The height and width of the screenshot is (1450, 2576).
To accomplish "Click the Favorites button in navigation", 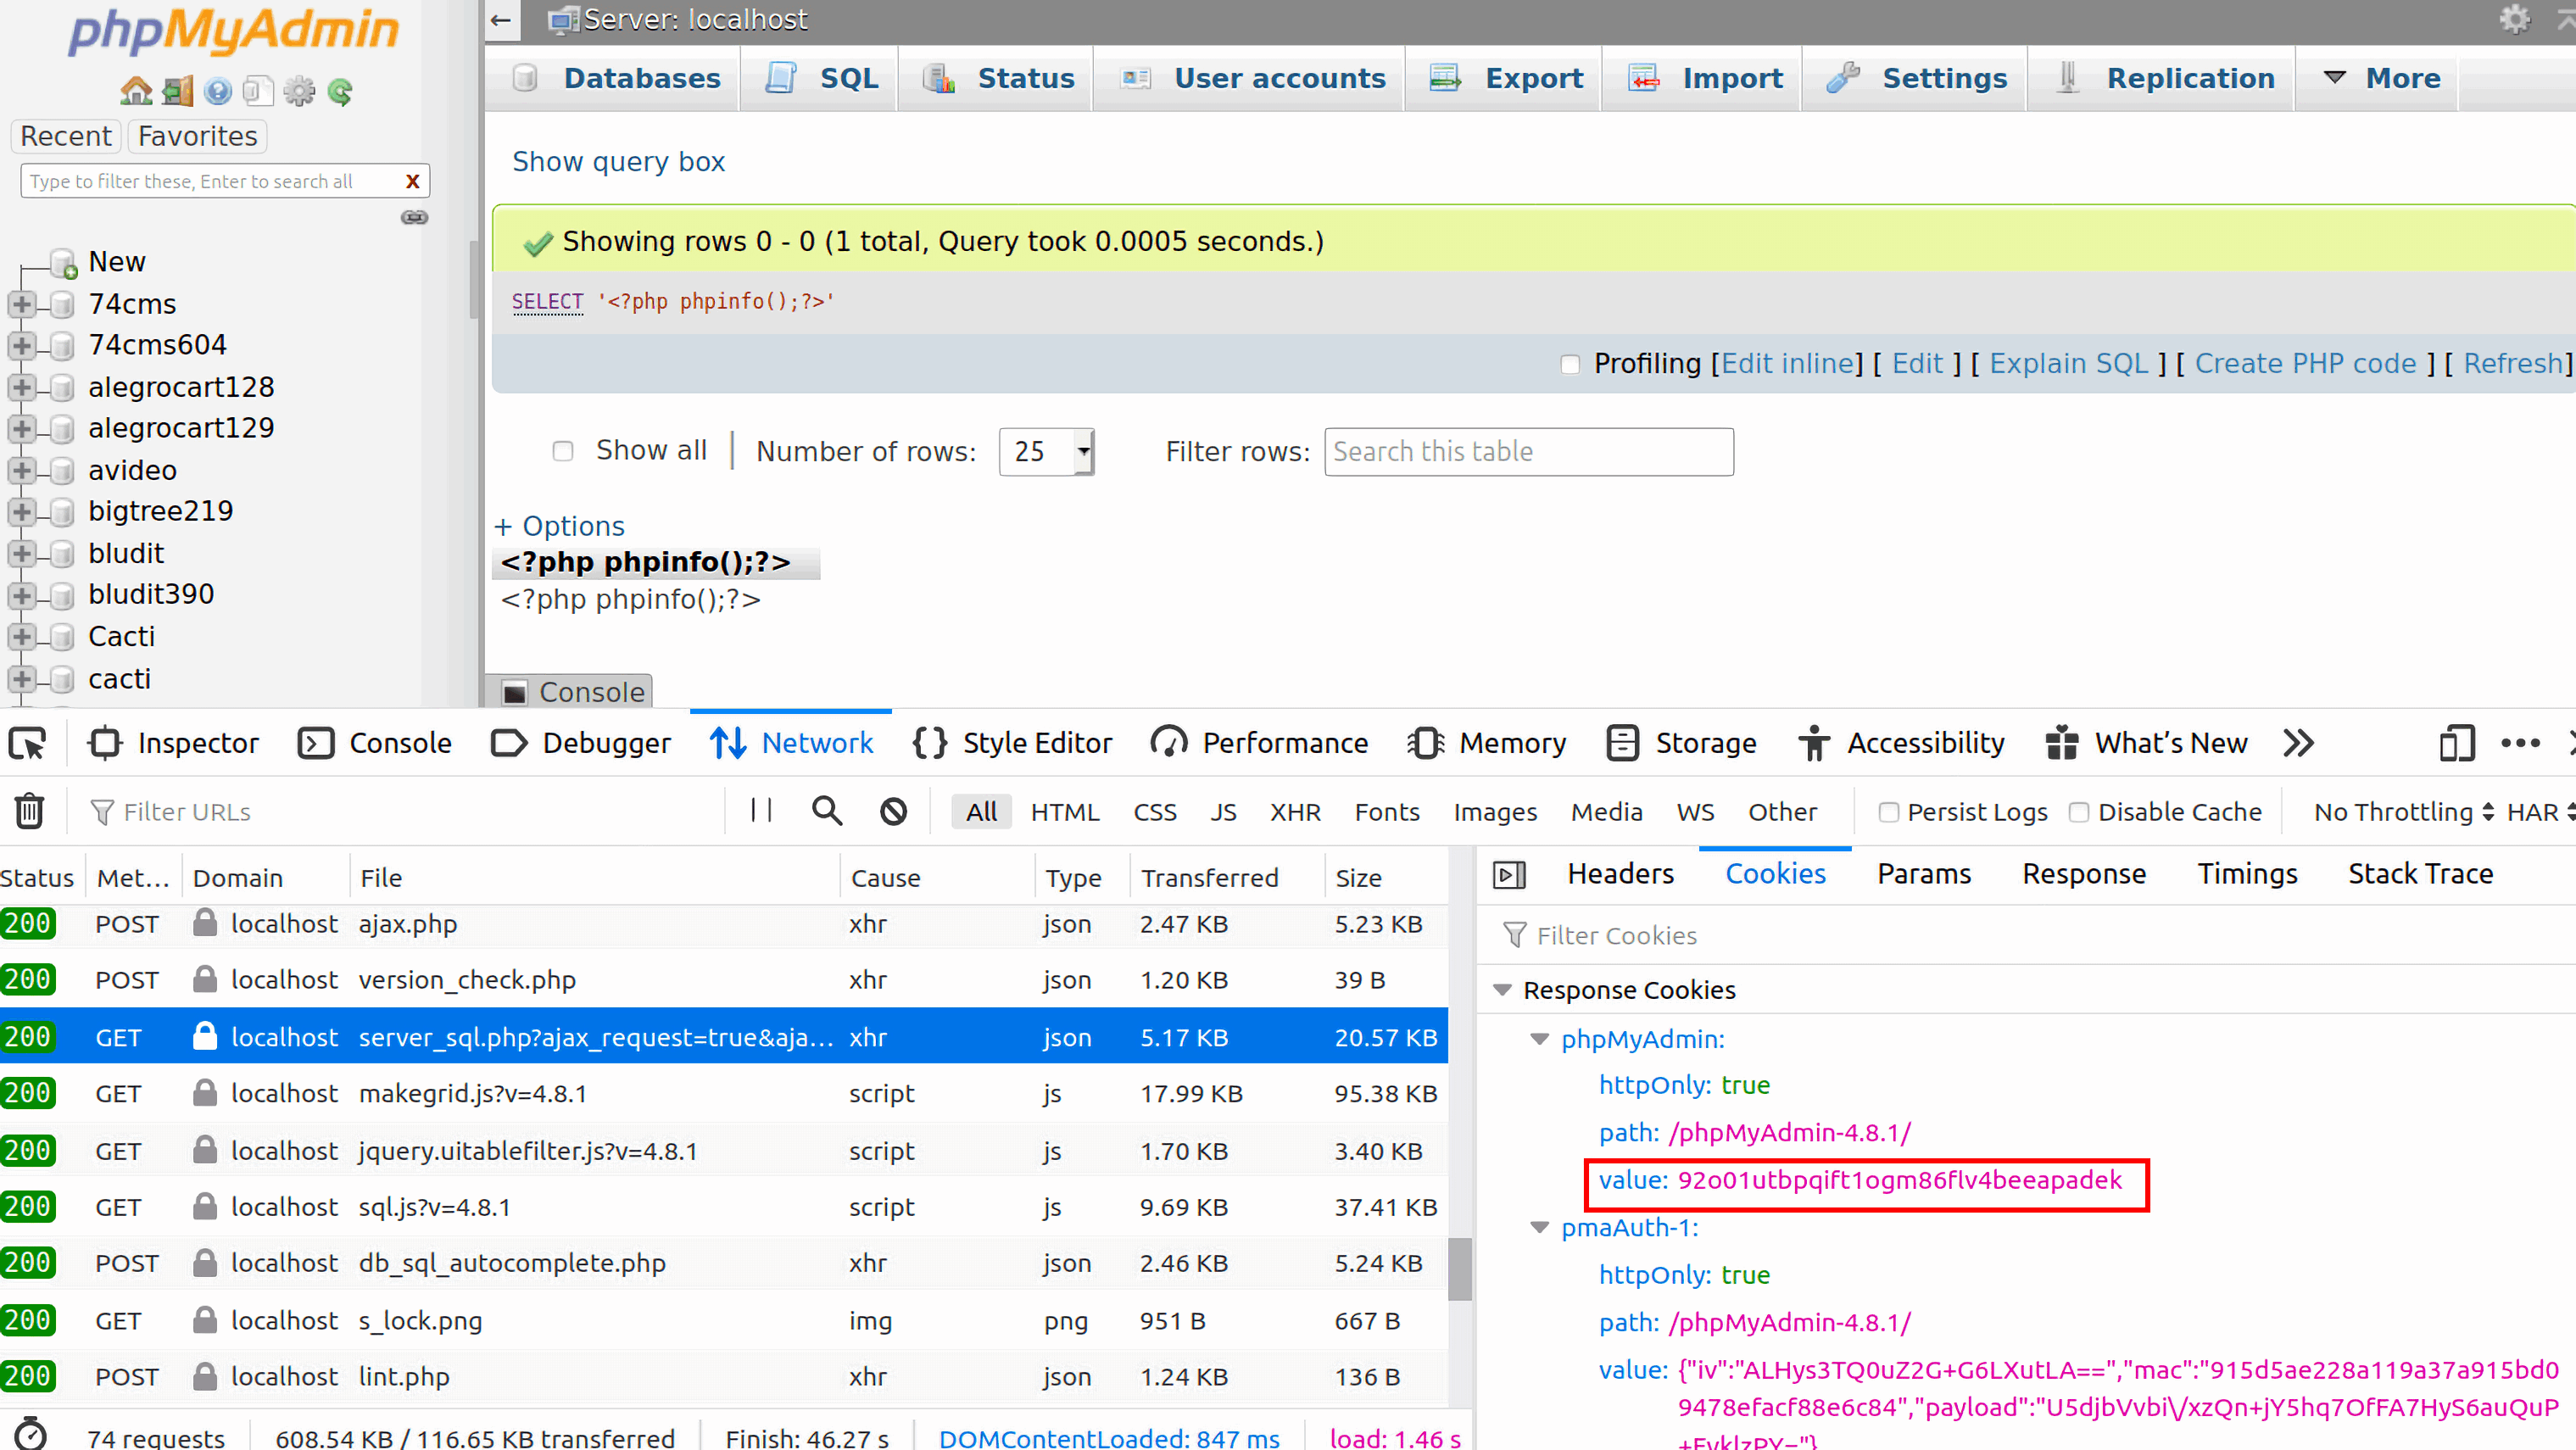I will click(x=197, y=136).
